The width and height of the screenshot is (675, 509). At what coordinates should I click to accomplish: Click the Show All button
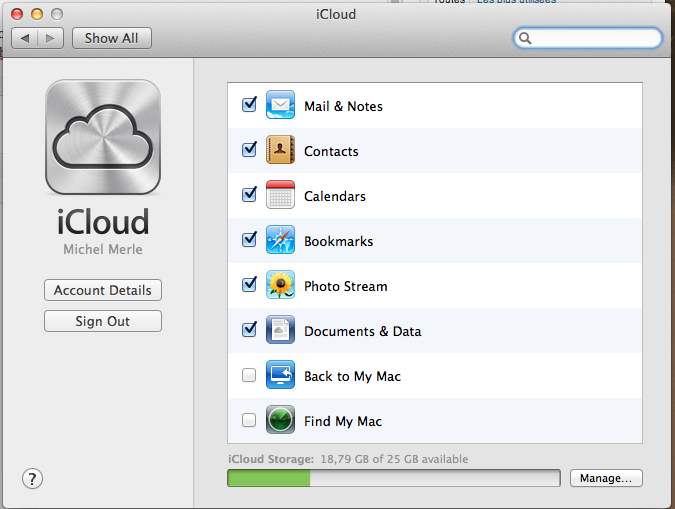[x=111, y=38]
